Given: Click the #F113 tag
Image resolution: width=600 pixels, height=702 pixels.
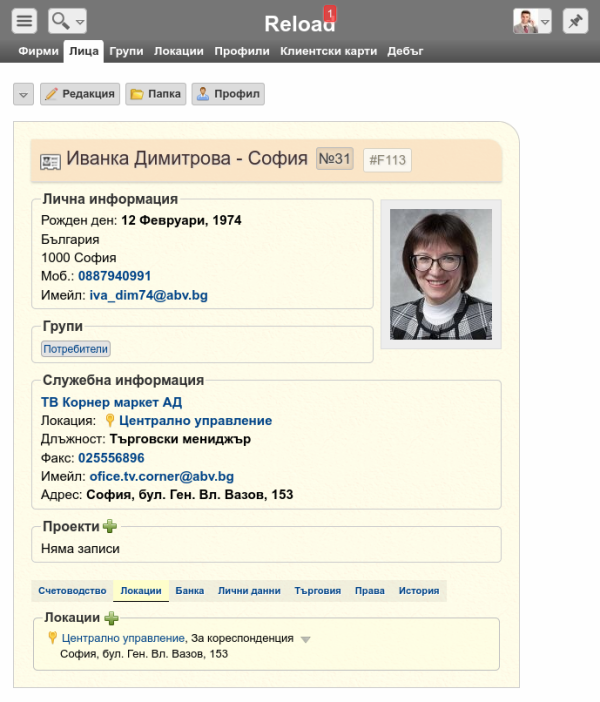Looking at the screenshot, I should click(x=387, y=160).
